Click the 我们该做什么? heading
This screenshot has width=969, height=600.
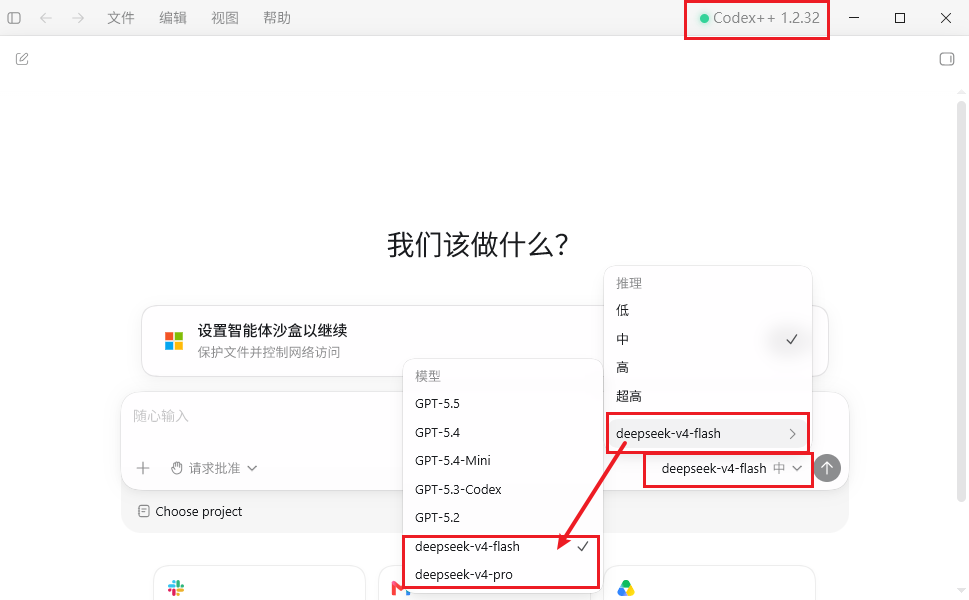478,245
